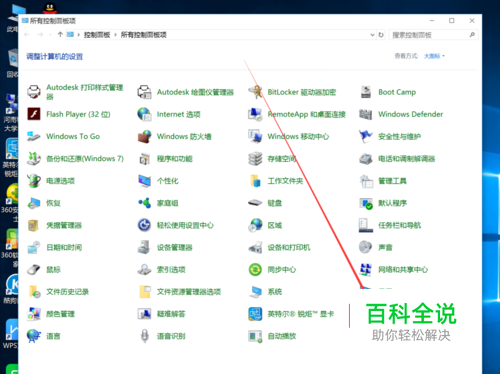Viewport: 500px width, 374px height.
Task: Open the 网络和共享中心 icon
Action: pyautogui.click(x=366, y=269)
